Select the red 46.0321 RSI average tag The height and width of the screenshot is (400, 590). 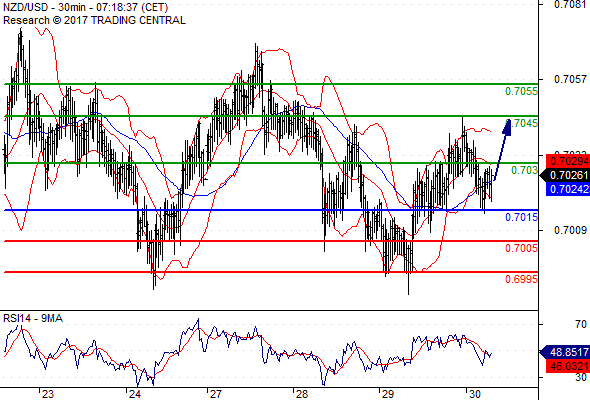click(x=568, y=366)
